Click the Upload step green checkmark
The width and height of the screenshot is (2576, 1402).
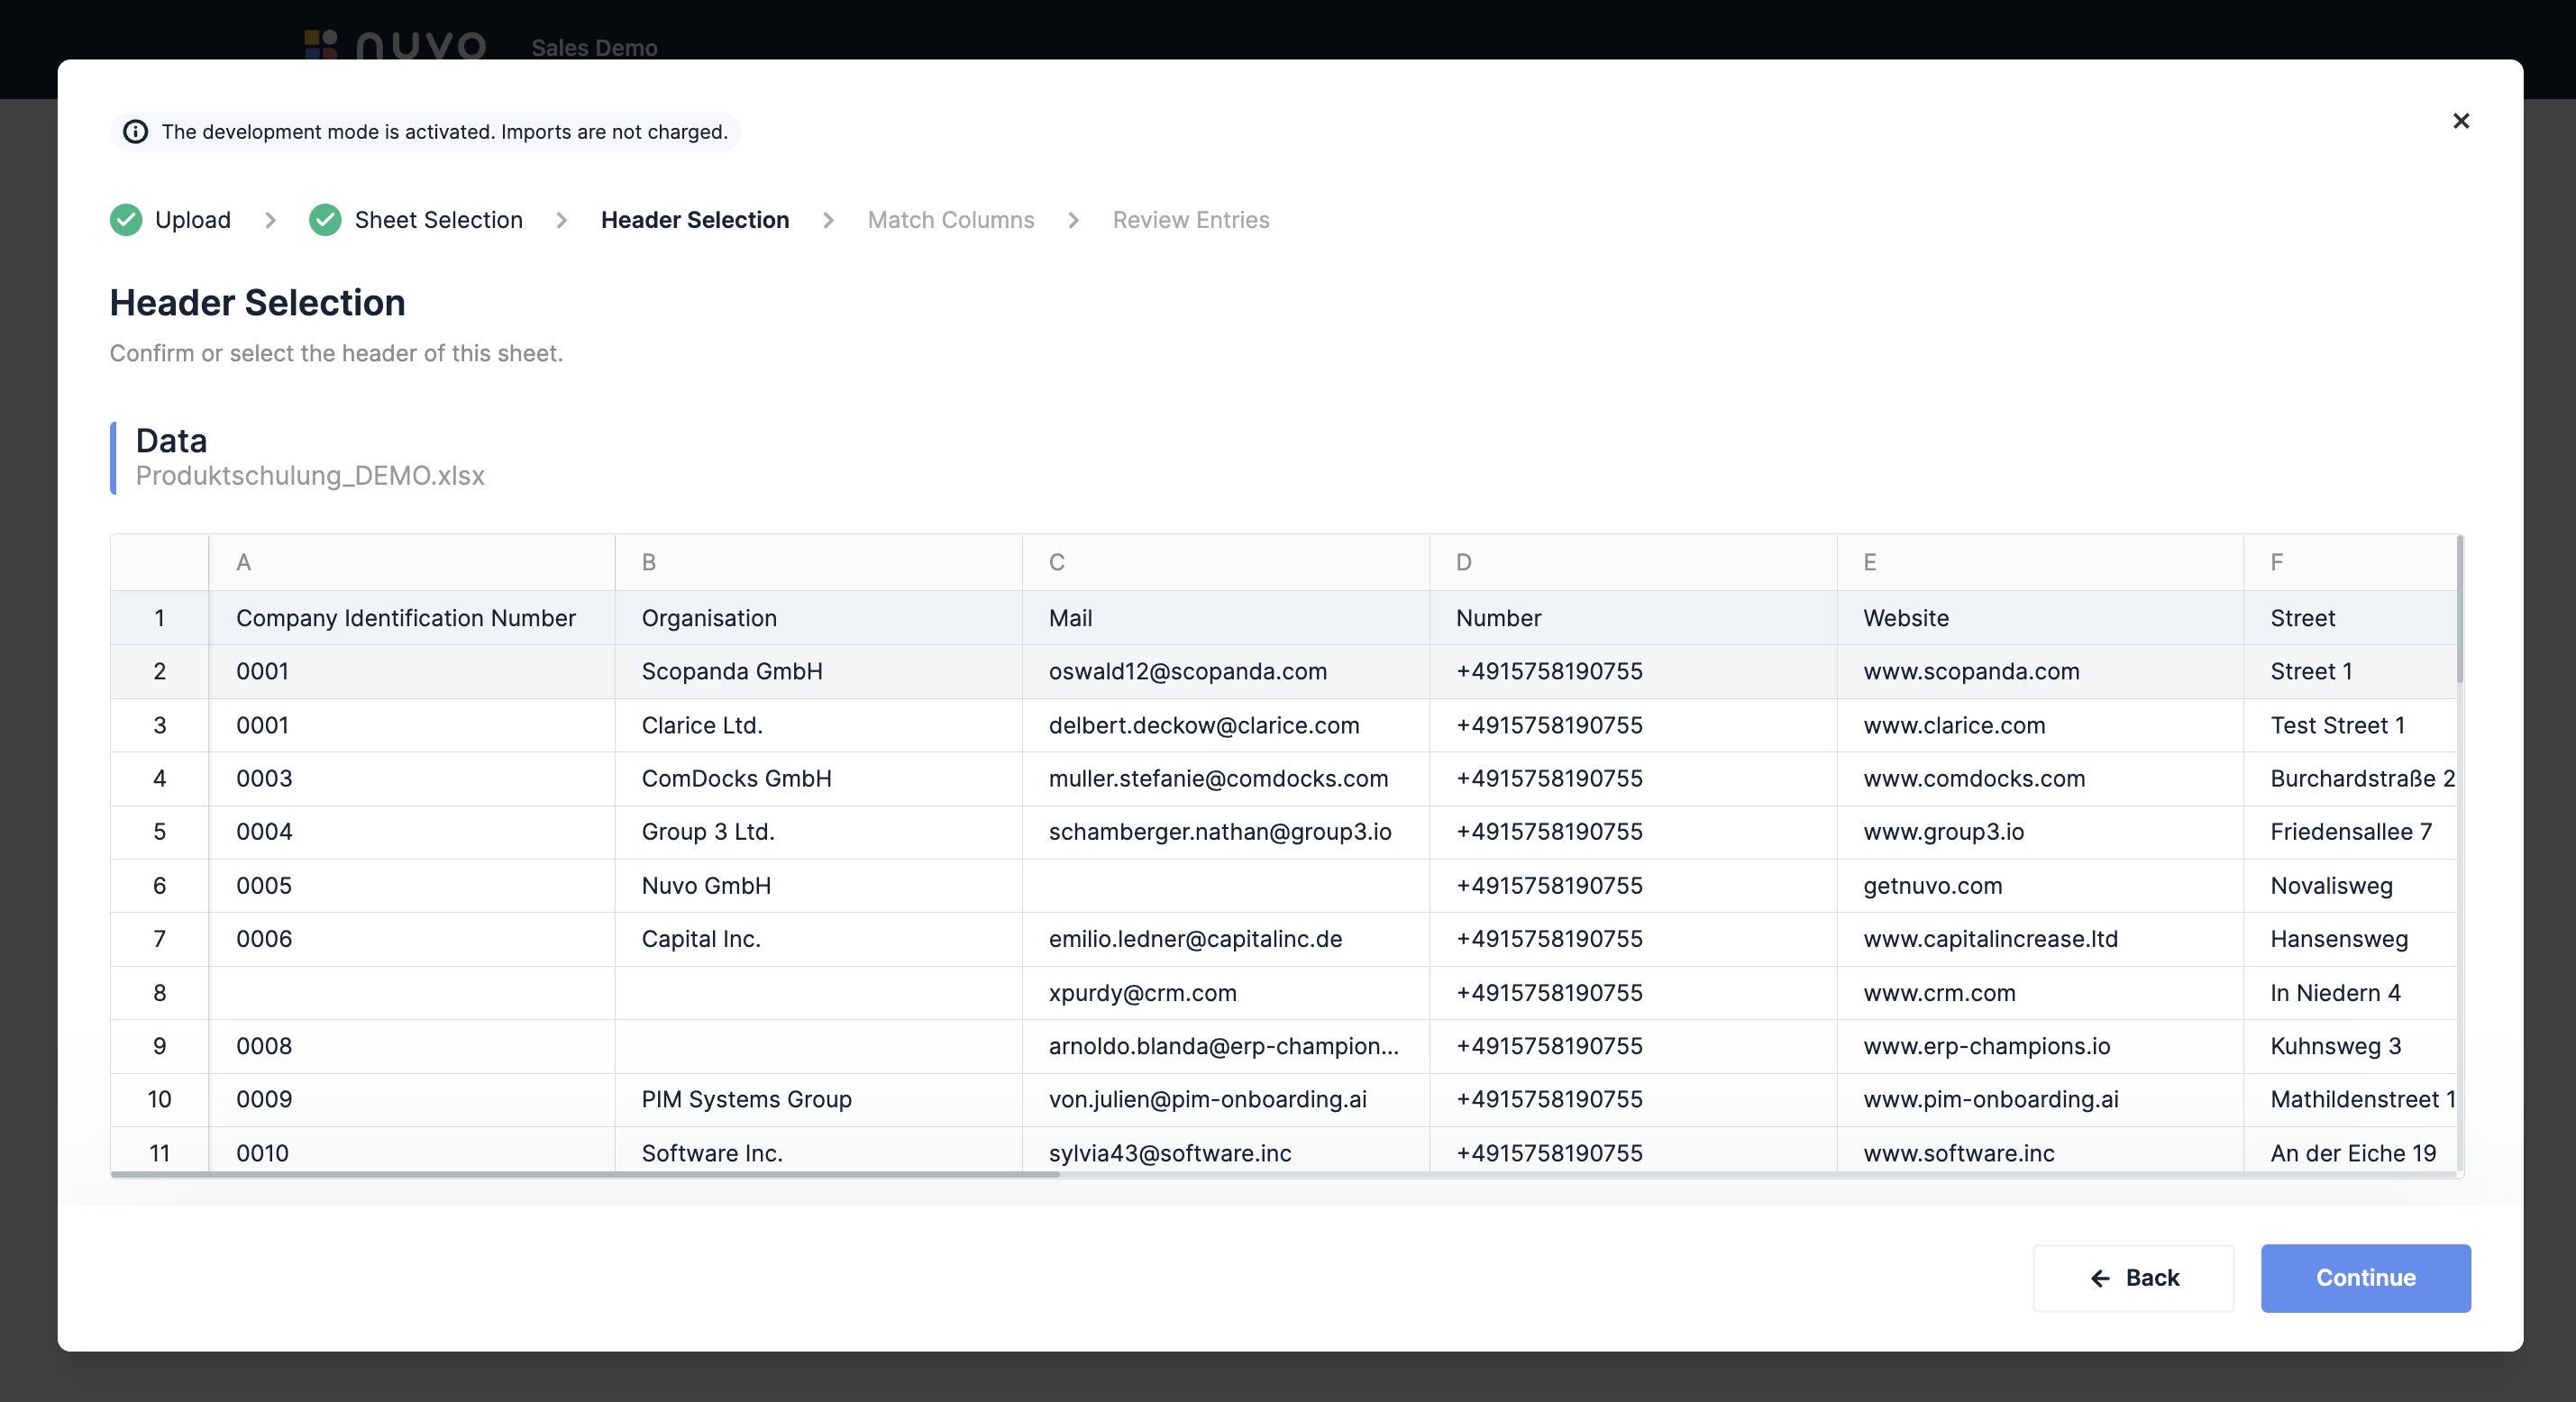coord(126,220)
